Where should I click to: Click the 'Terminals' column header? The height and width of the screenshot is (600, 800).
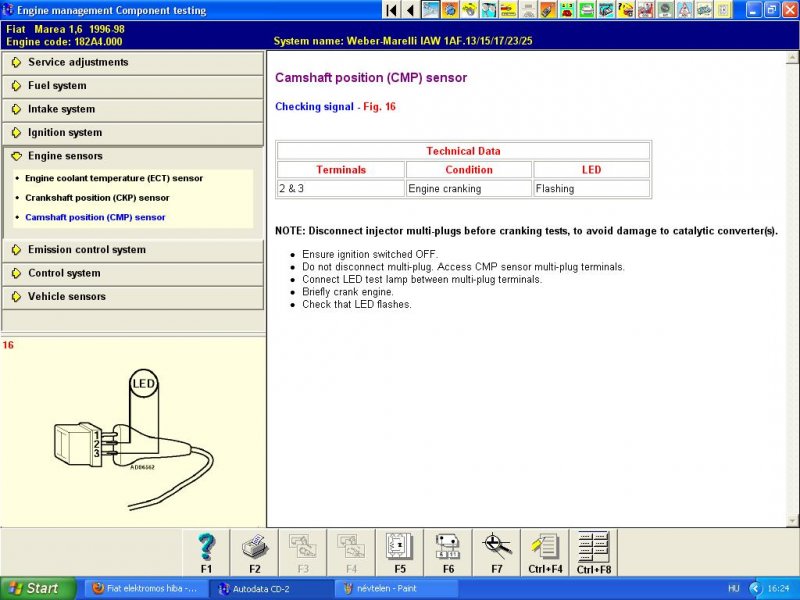click(x=341, y=170)
